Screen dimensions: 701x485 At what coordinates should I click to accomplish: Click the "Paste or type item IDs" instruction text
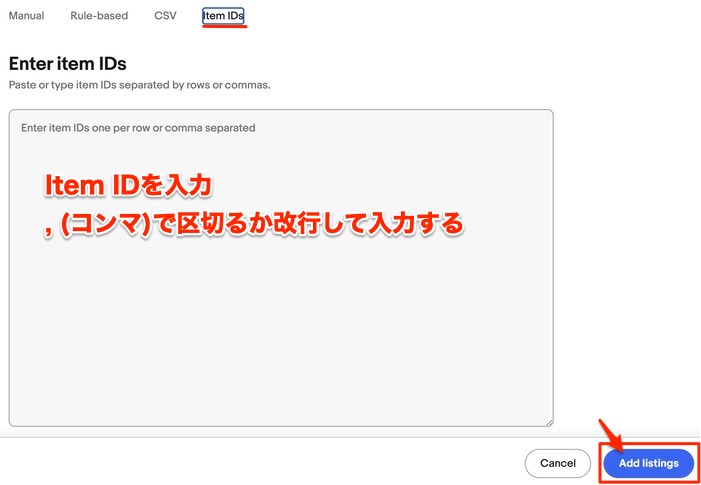click(139, 85)
